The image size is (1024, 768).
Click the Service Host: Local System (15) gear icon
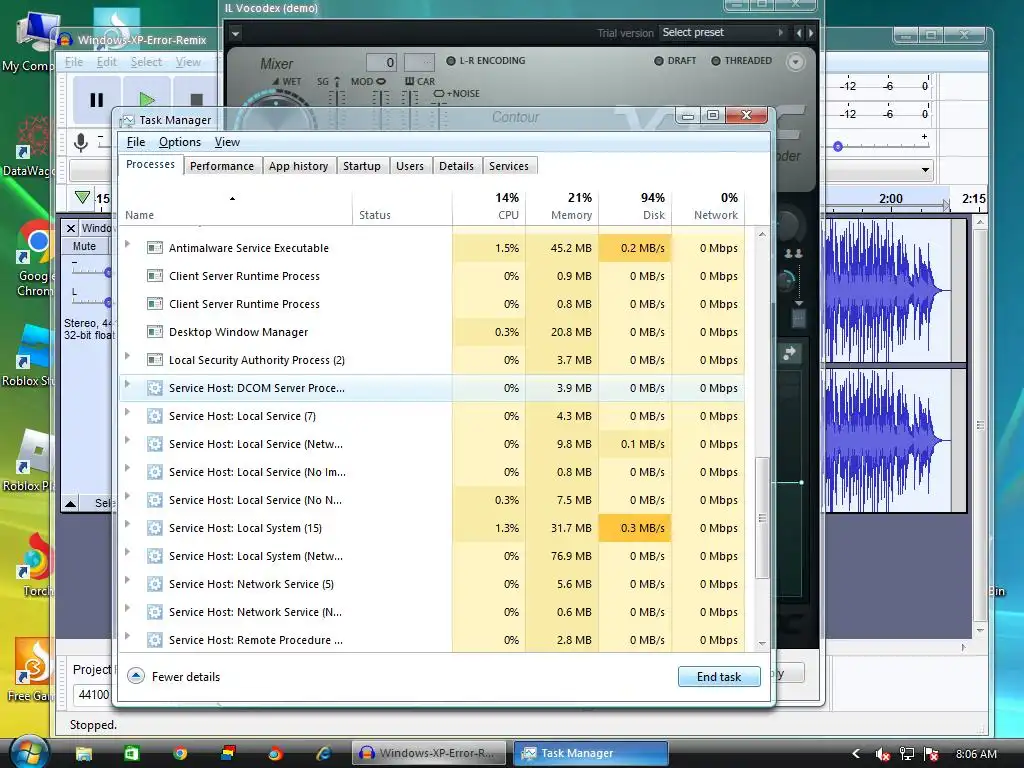point(155,528)
